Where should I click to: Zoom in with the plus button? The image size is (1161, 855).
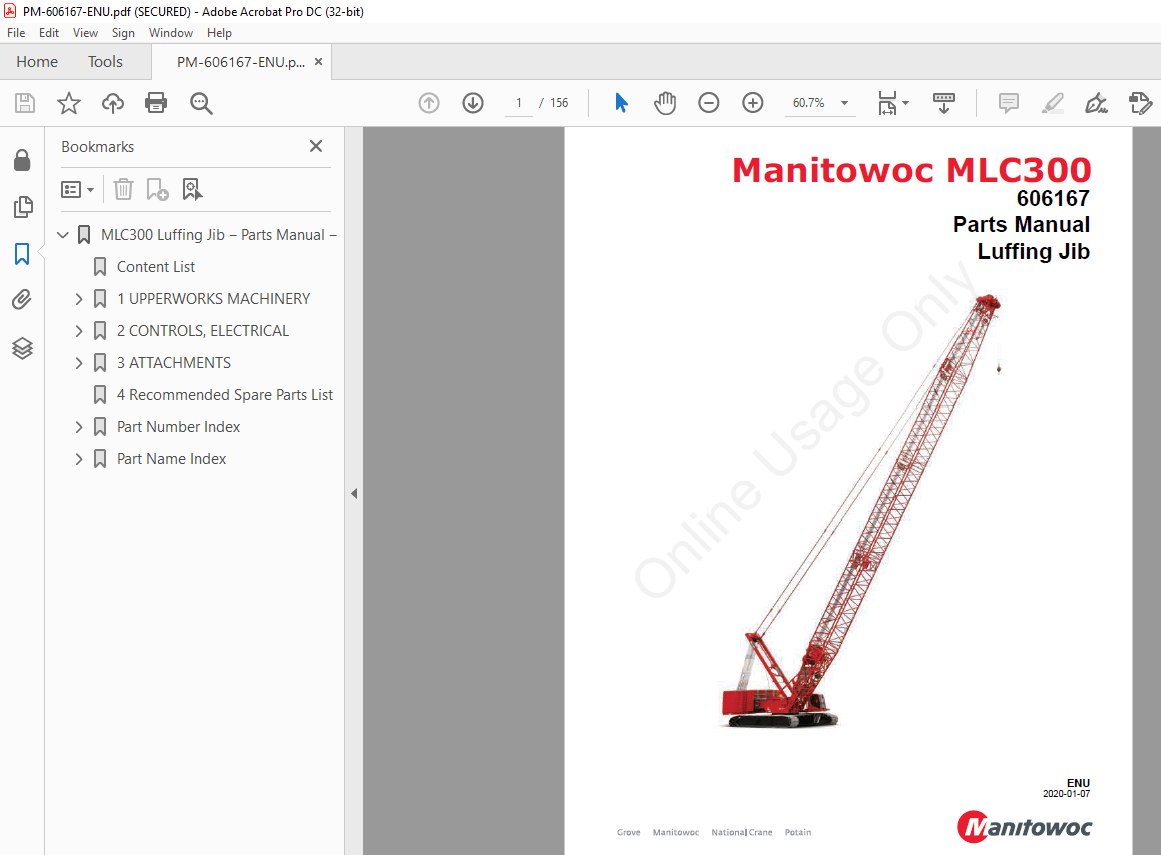coord(753,103)
